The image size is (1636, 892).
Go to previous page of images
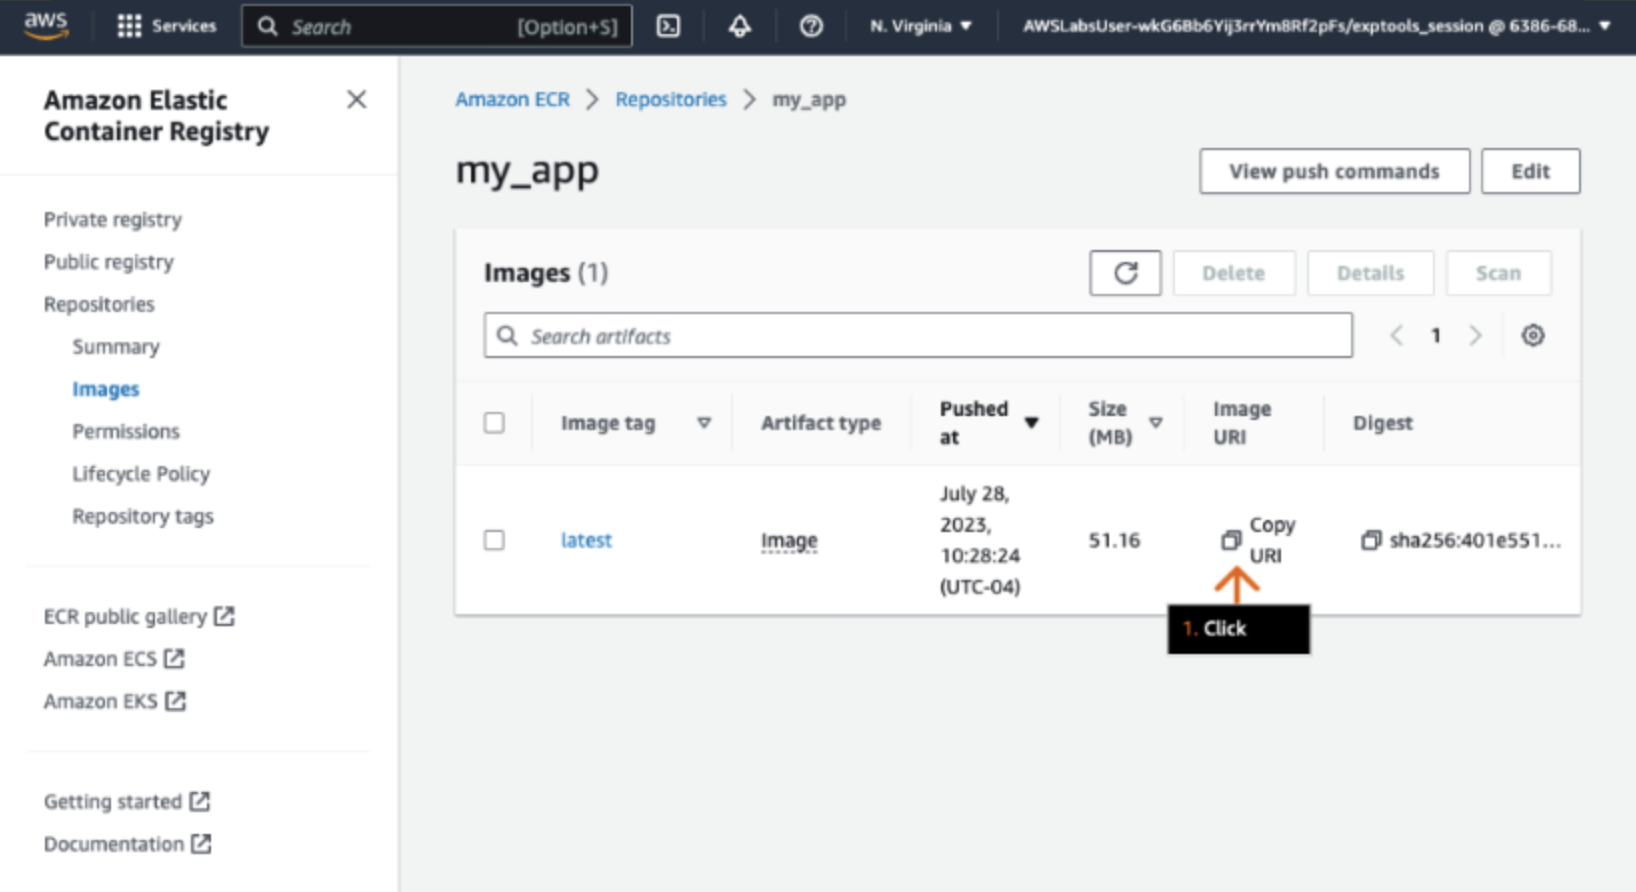click(1396, 336)
